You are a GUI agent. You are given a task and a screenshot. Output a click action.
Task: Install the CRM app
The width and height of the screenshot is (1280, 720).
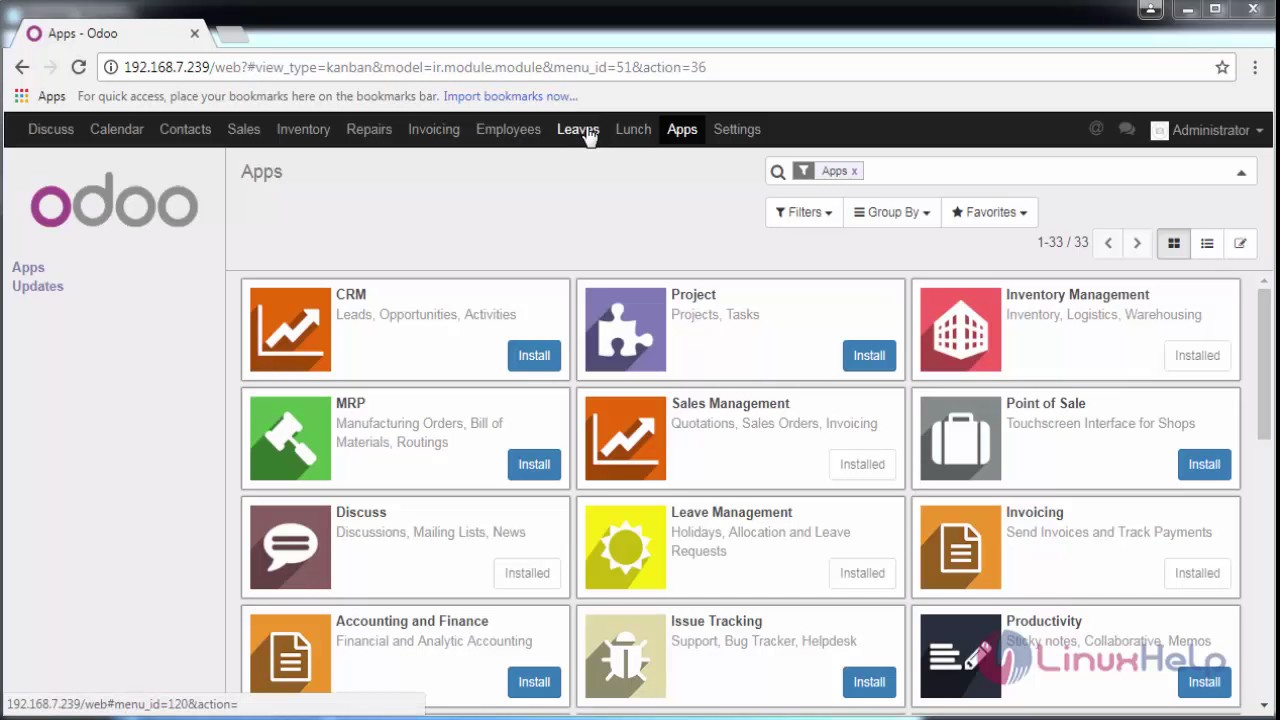(x=534, y=355)
